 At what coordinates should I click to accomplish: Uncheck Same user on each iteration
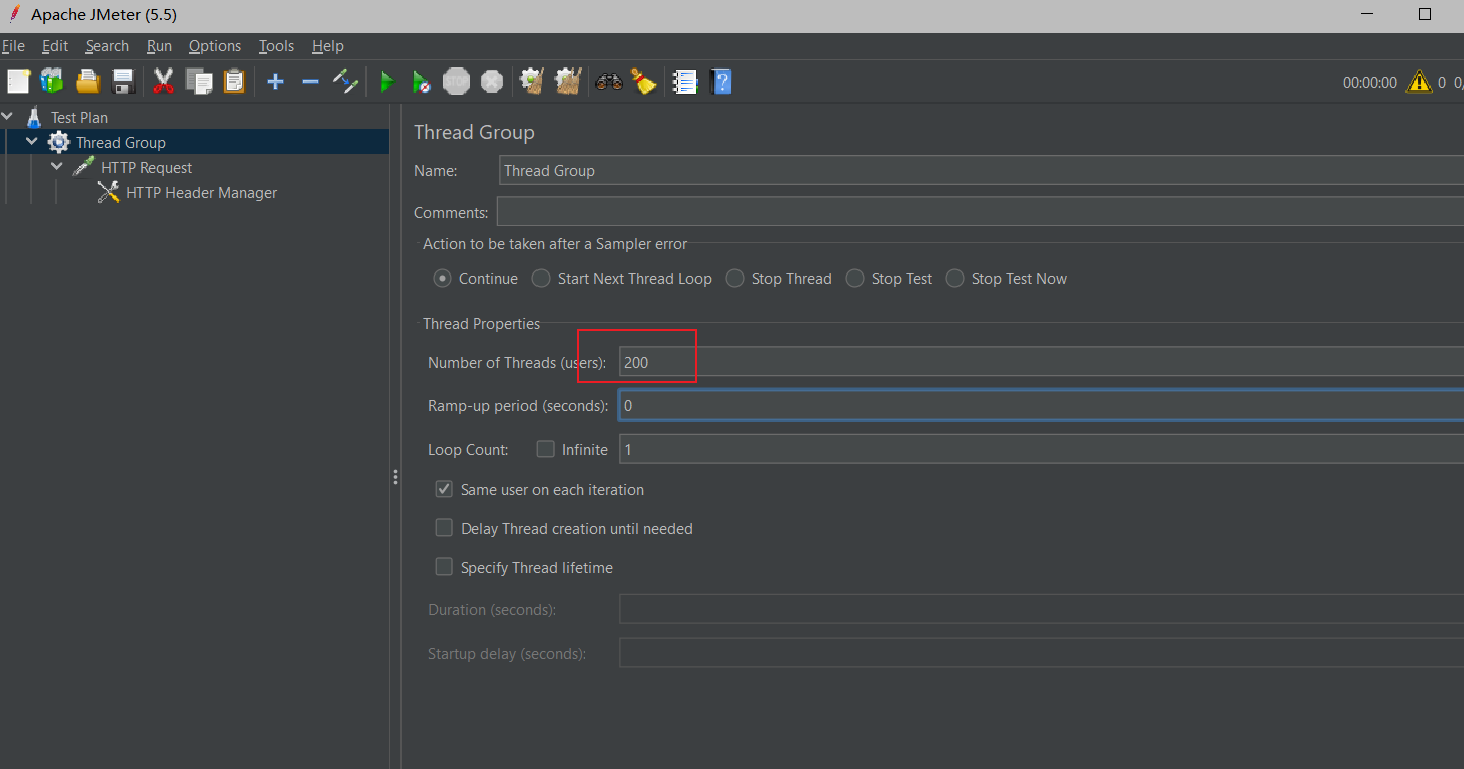pyautogui.click(x=444, y=489)
